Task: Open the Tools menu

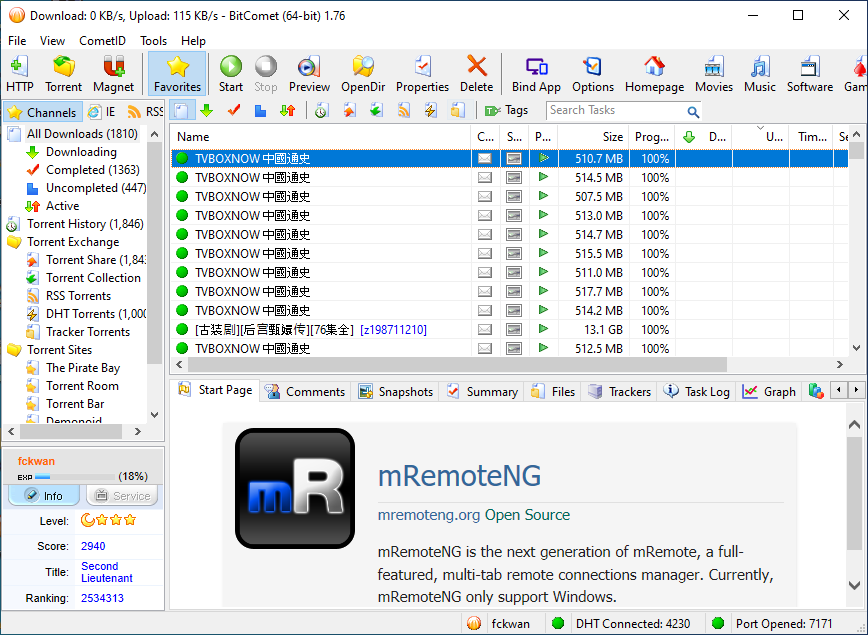Action: click(x=153, y=41)
